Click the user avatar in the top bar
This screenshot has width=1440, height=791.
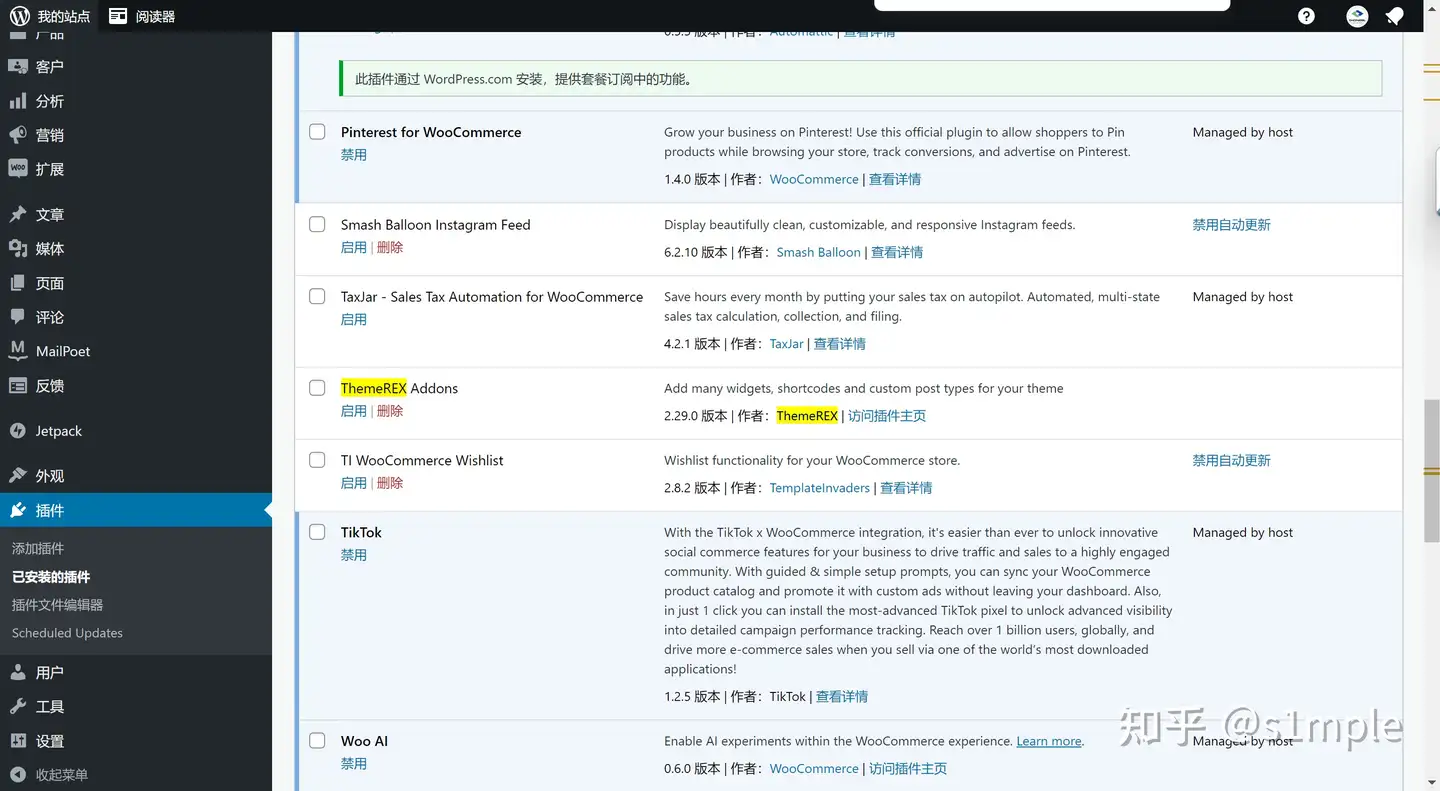pos(1357,16)
